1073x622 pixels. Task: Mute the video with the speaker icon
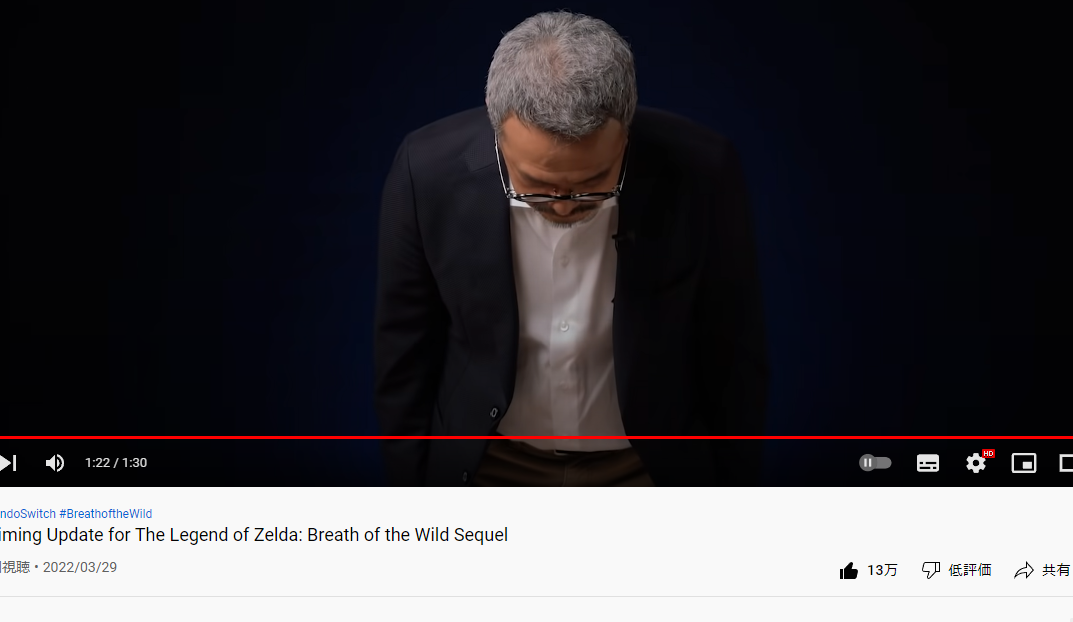click(x=55, y=463)
